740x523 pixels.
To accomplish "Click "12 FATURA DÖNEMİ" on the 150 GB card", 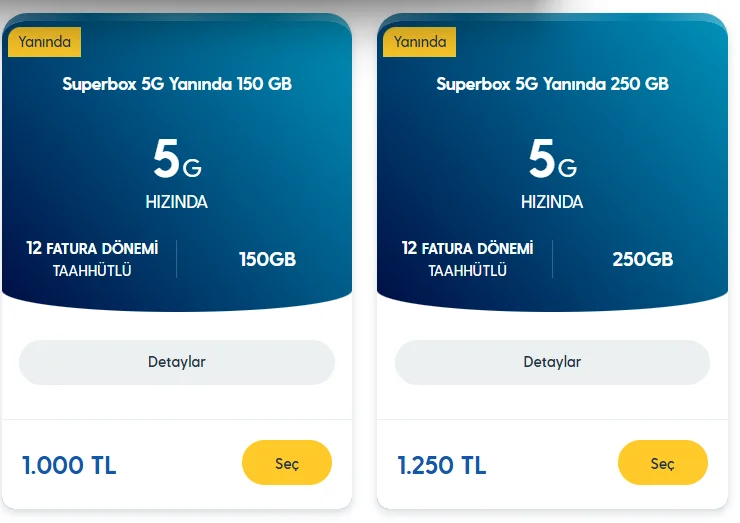I will (x=92, y=248).
